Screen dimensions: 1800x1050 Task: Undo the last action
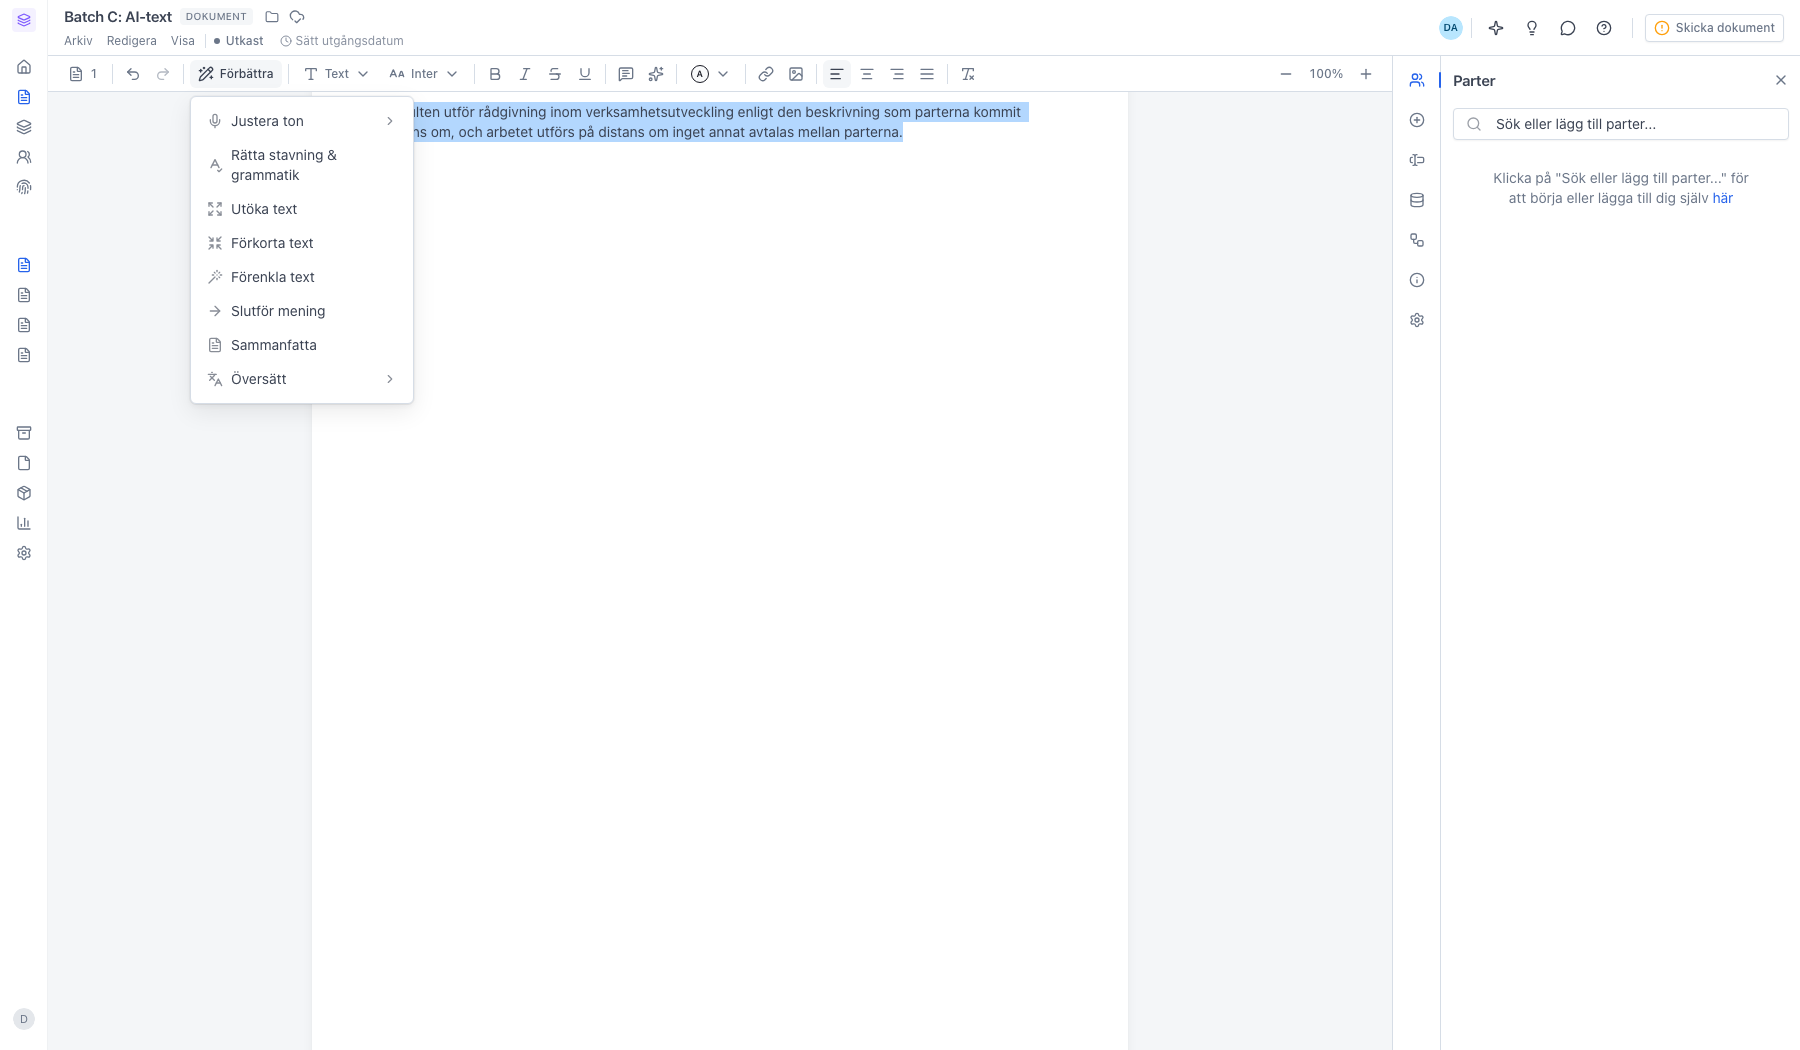coord(133,74)
